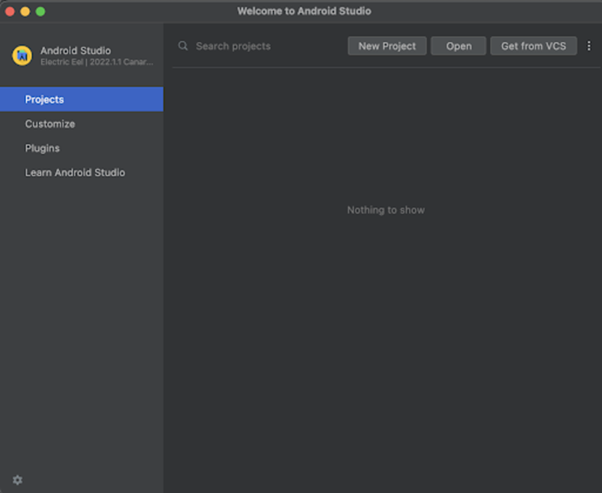Open the settings gear options menu
Viewport: 602px width, 493px height.
coord(17,480)
